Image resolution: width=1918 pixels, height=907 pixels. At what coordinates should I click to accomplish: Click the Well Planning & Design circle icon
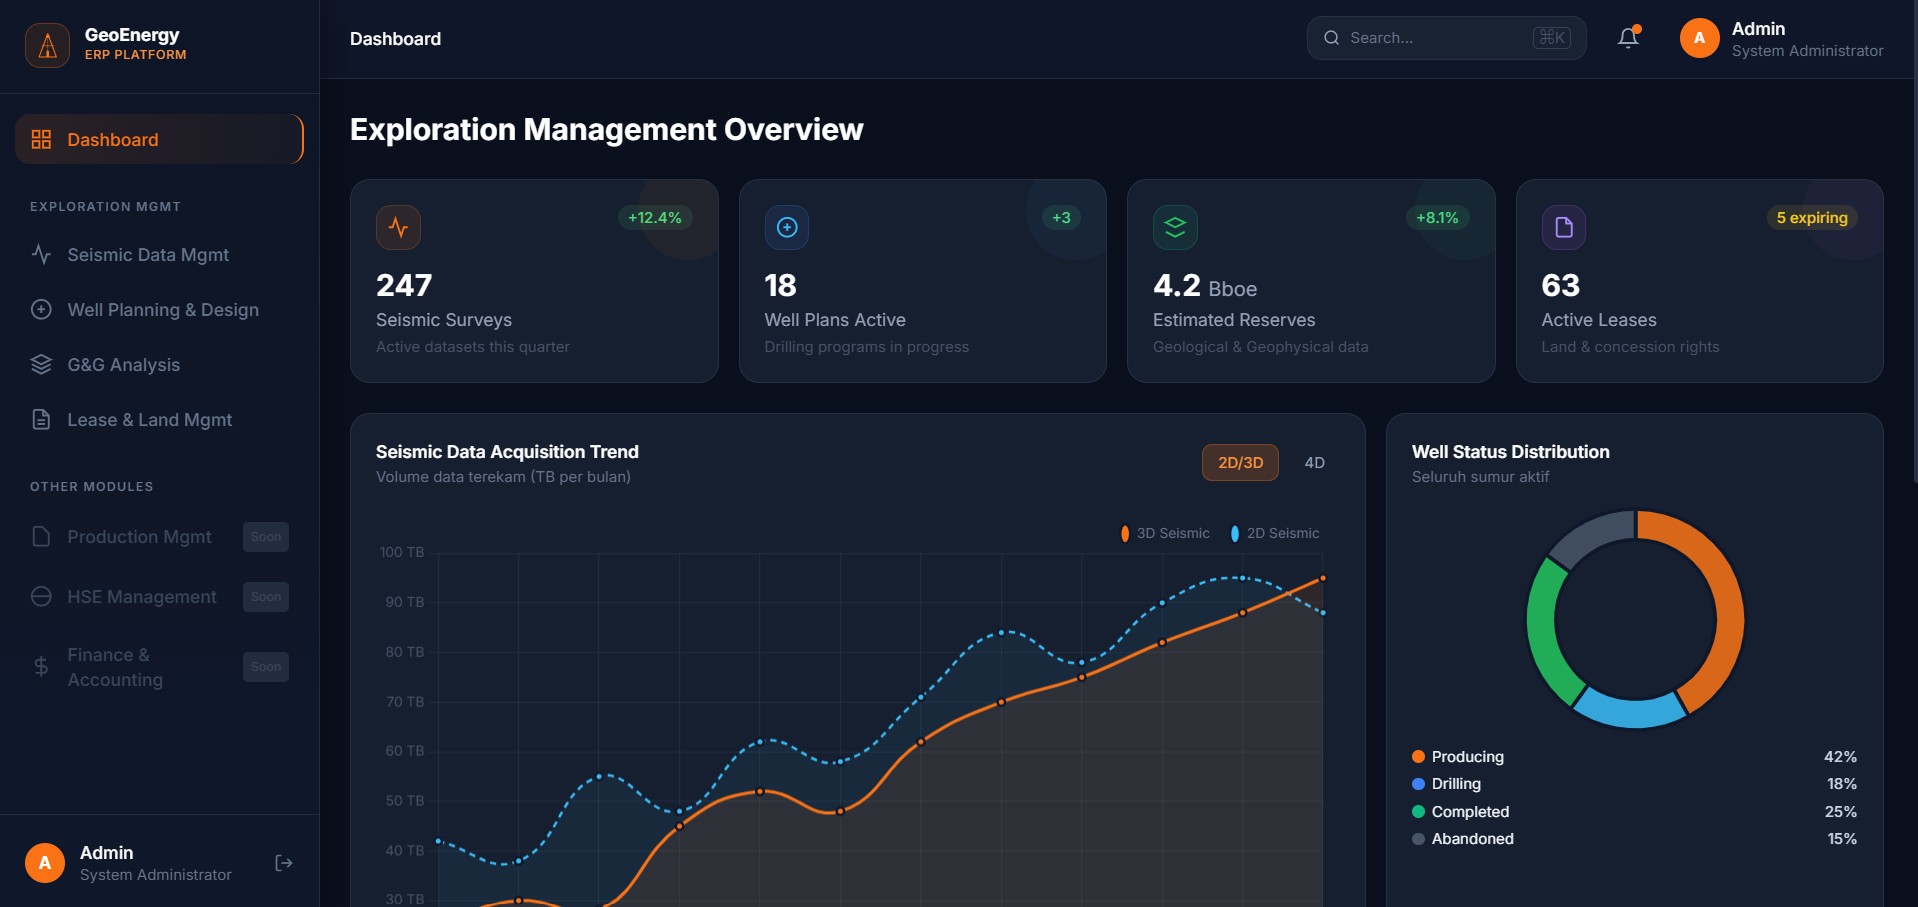(41, 309)
